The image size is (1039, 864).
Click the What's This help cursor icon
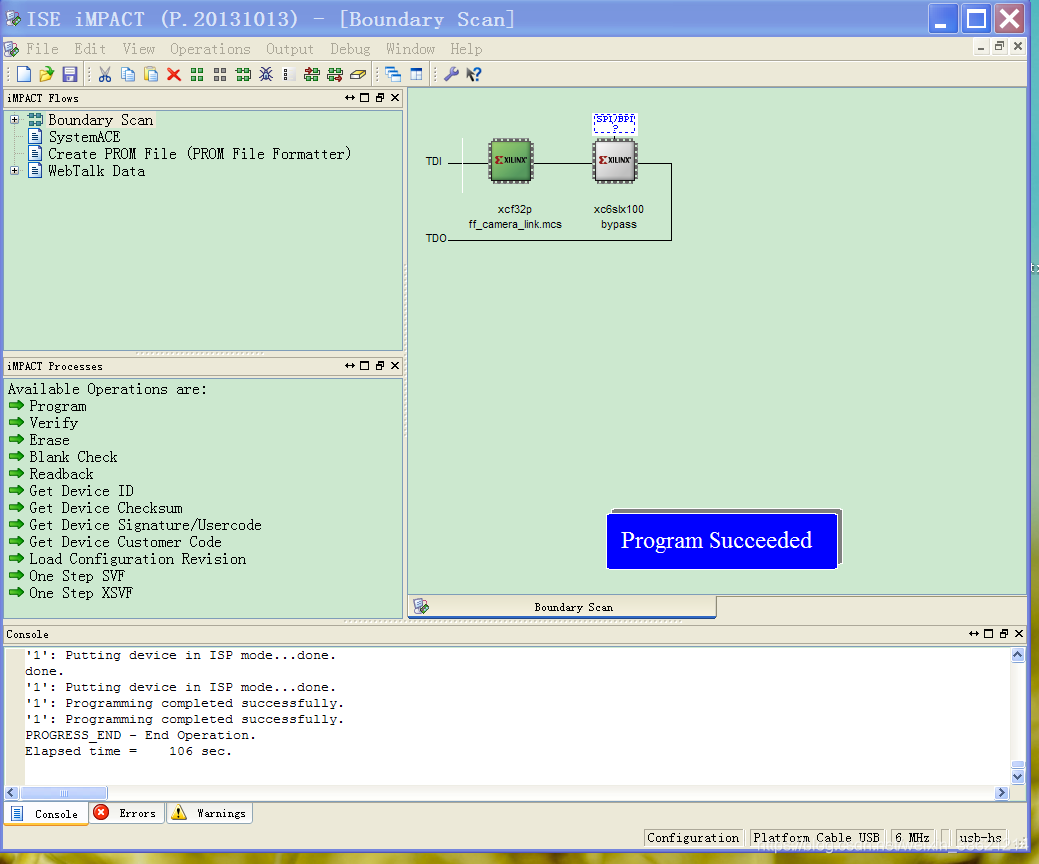coord(474,74)
